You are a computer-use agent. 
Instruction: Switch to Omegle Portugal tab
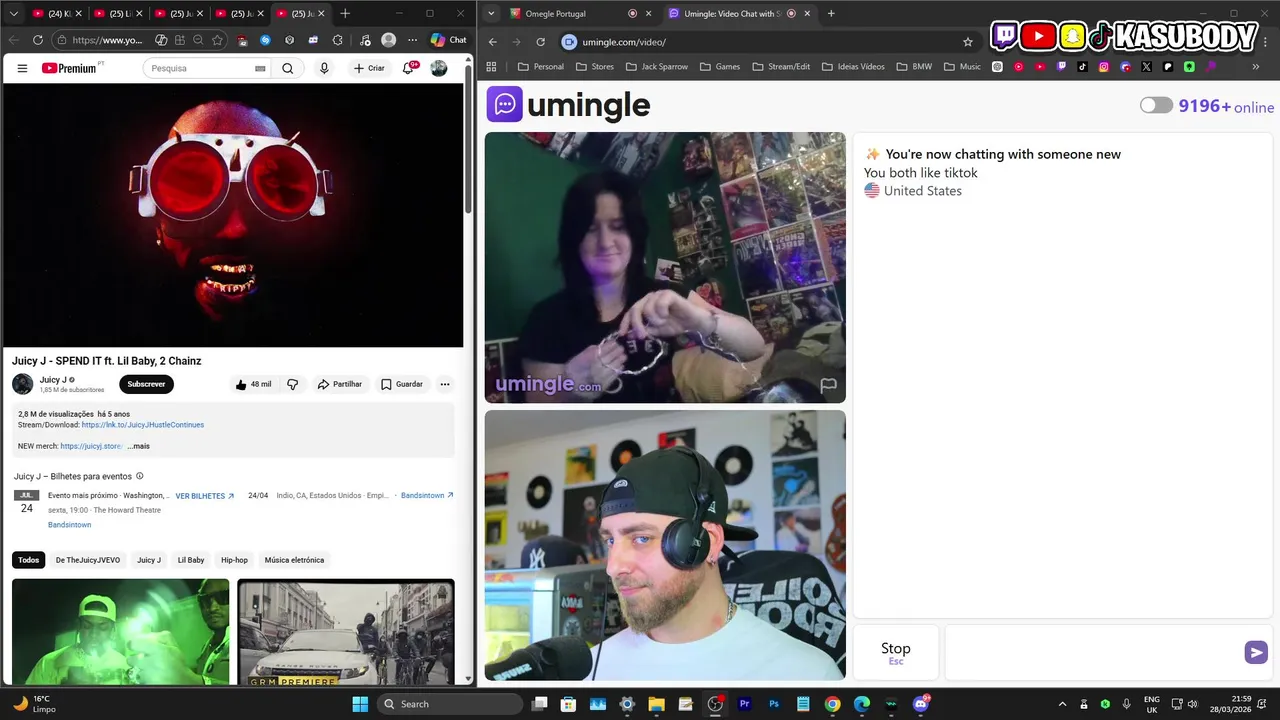pos(570,13)
